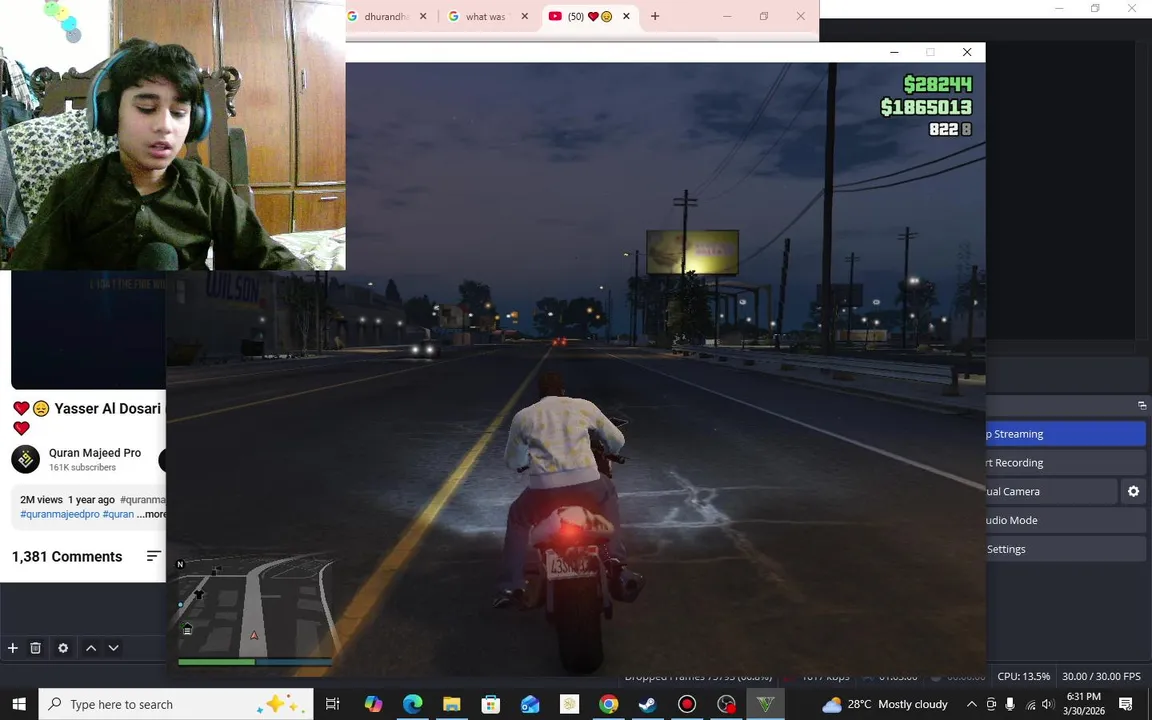The height and width of the screenshot is (720, 1152).
Task: Switch to the 'what was' Google tab
Action: (x=488, y=16)
